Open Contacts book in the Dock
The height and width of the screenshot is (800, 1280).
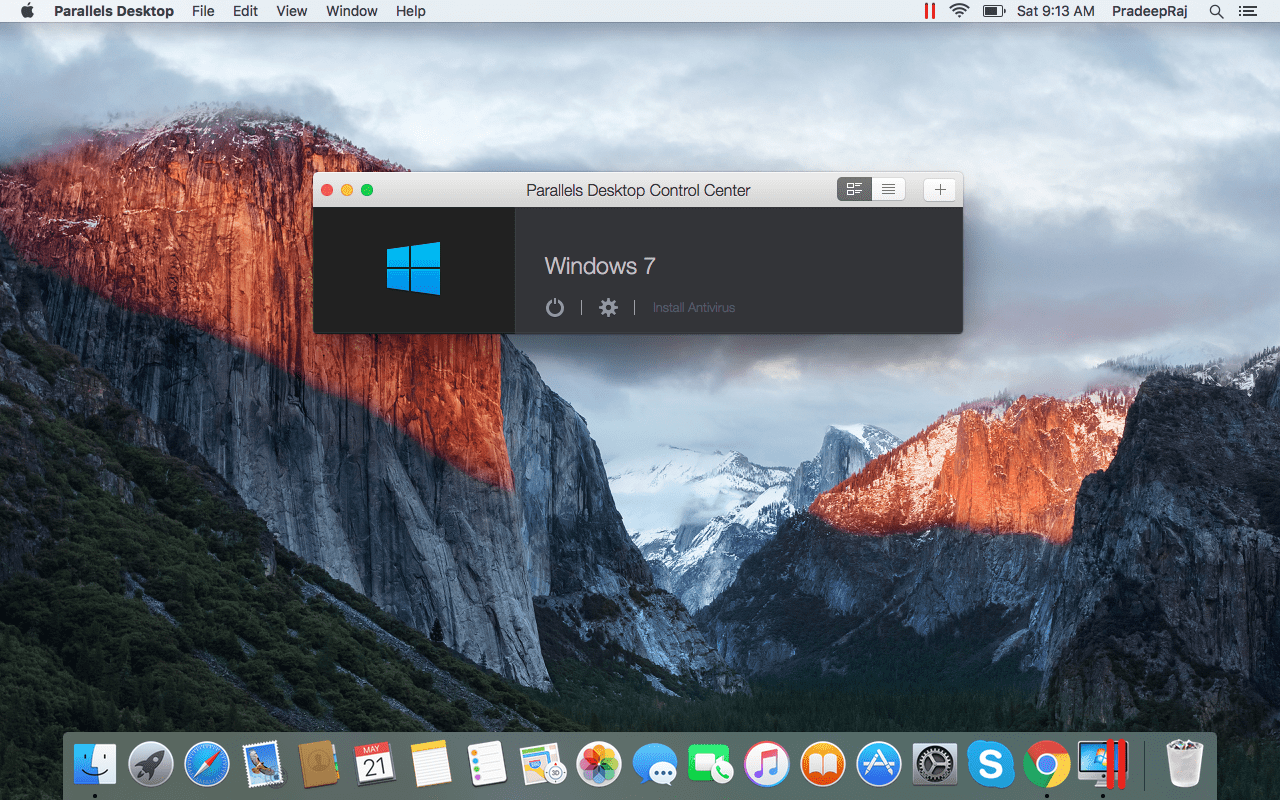[319, 765]
